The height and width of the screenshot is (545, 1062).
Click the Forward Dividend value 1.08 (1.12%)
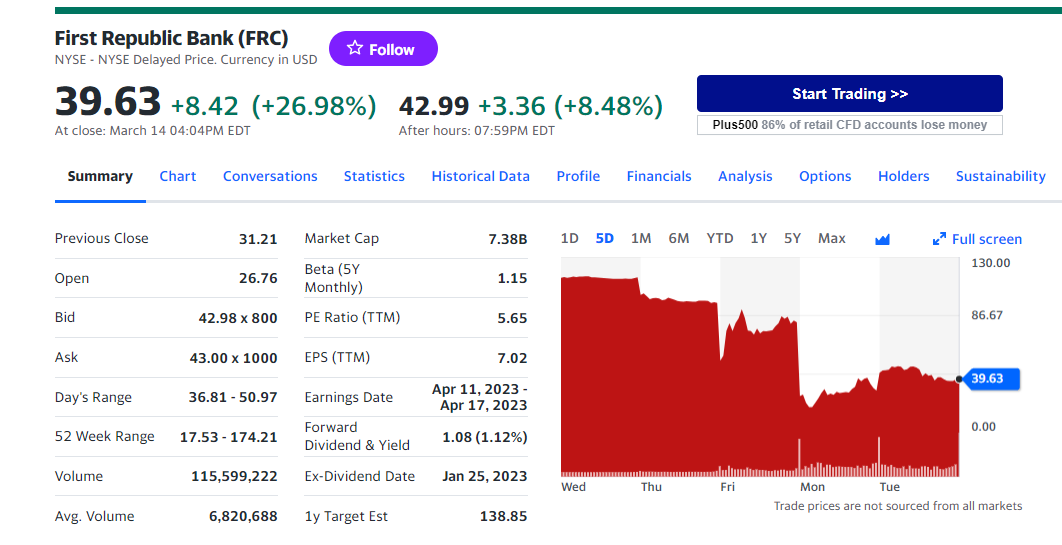point(485,437)
